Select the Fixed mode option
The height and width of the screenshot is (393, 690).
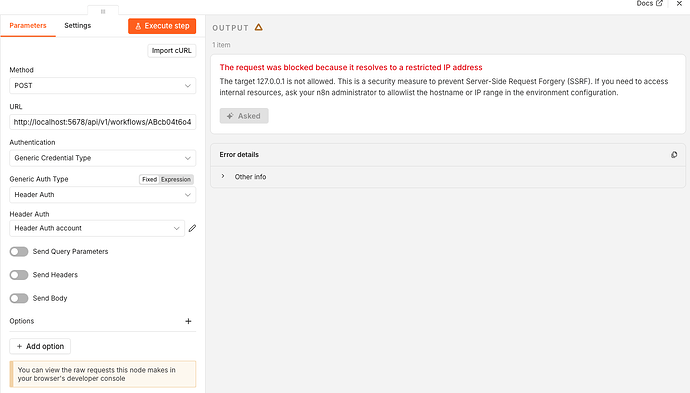(x=149, y=180)
